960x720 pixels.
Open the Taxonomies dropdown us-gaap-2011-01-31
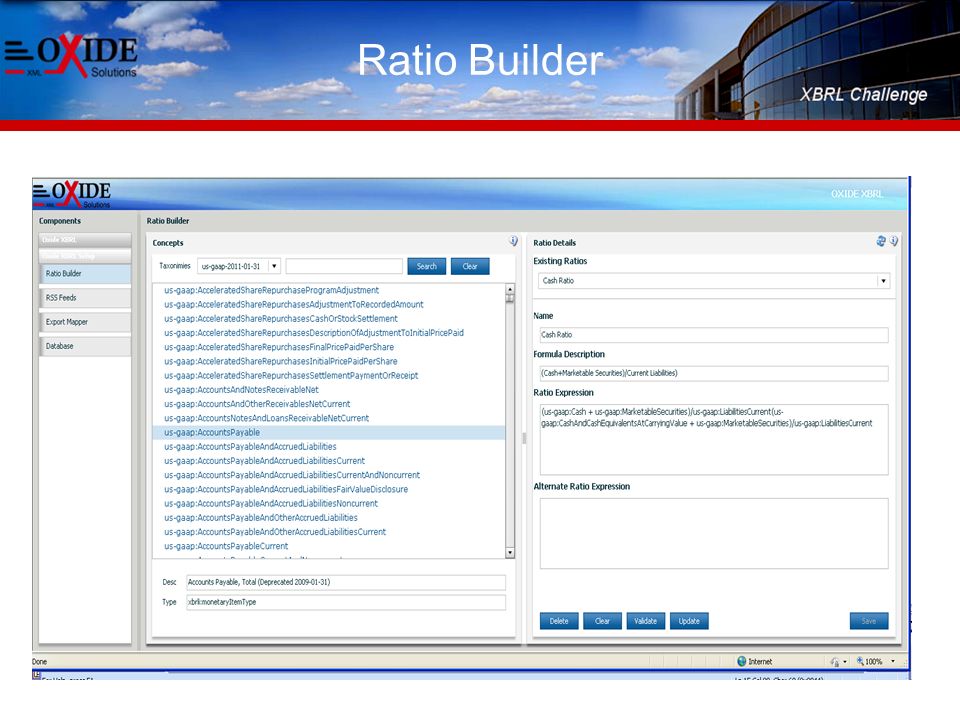(x=239, y=266)
